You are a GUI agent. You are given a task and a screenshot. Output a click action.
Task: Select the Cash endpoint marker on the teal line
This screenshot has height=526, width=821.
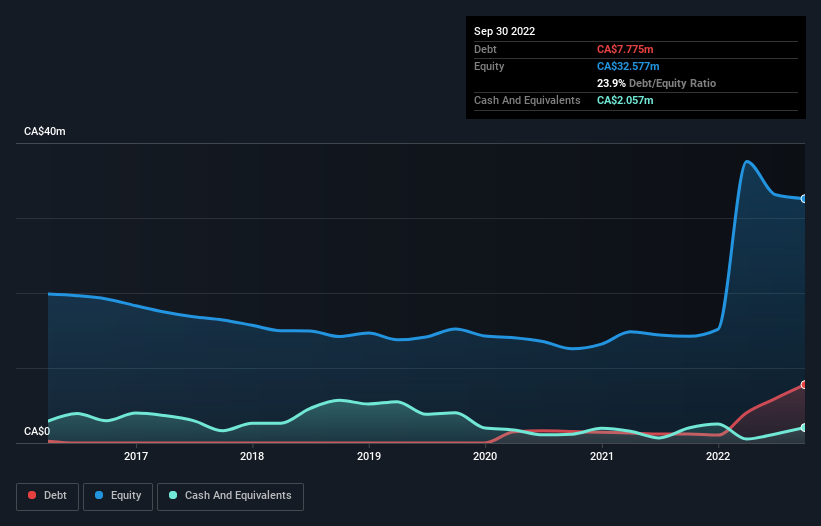pyautogui.click(x=804, y=428)
